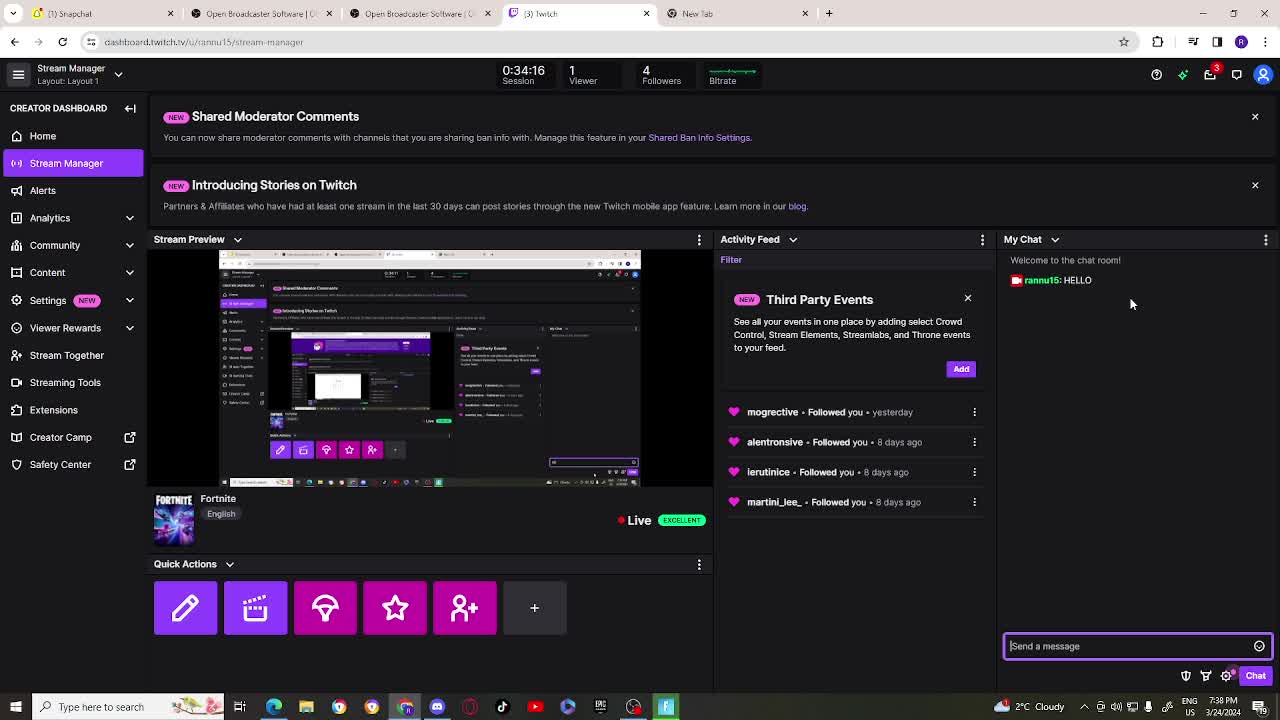Screen dimensions: 1280x720
Task: Open Safety Center external link
Action: click(x=73, y=464)
